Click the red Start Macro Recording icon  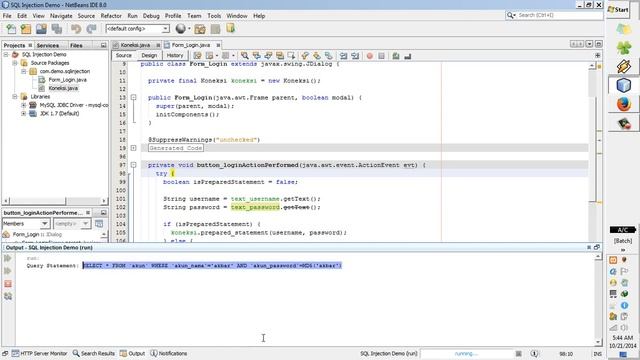pos(369,56)
